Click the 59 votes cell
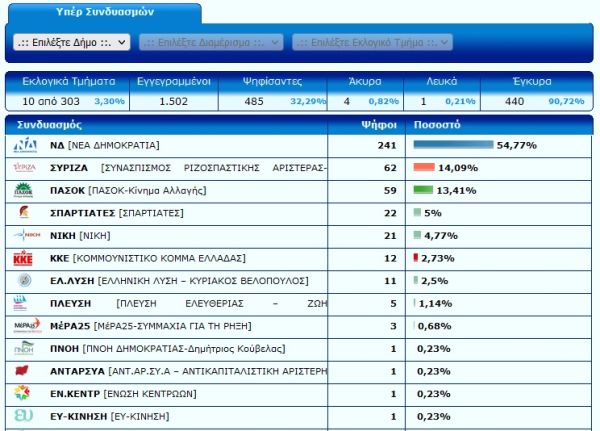This screenshot has height=431, width=600. tap(390, 191)
